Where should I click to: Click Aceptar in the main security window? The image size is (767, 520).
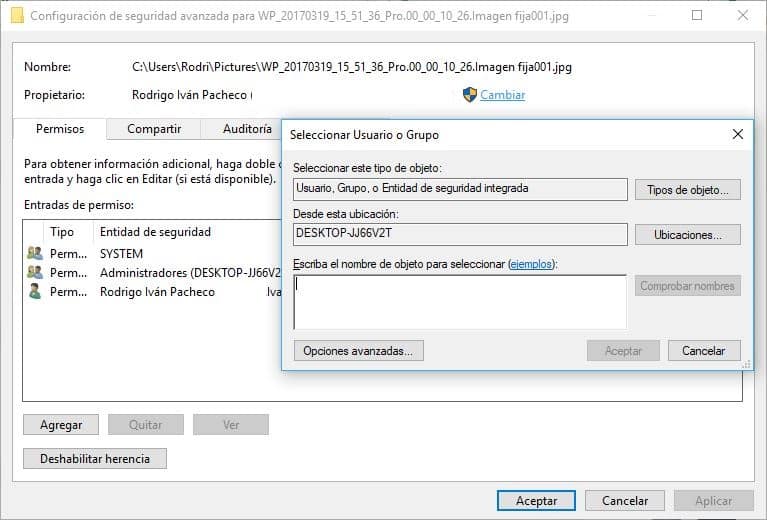pyautogui.click(x=536, y=500)
